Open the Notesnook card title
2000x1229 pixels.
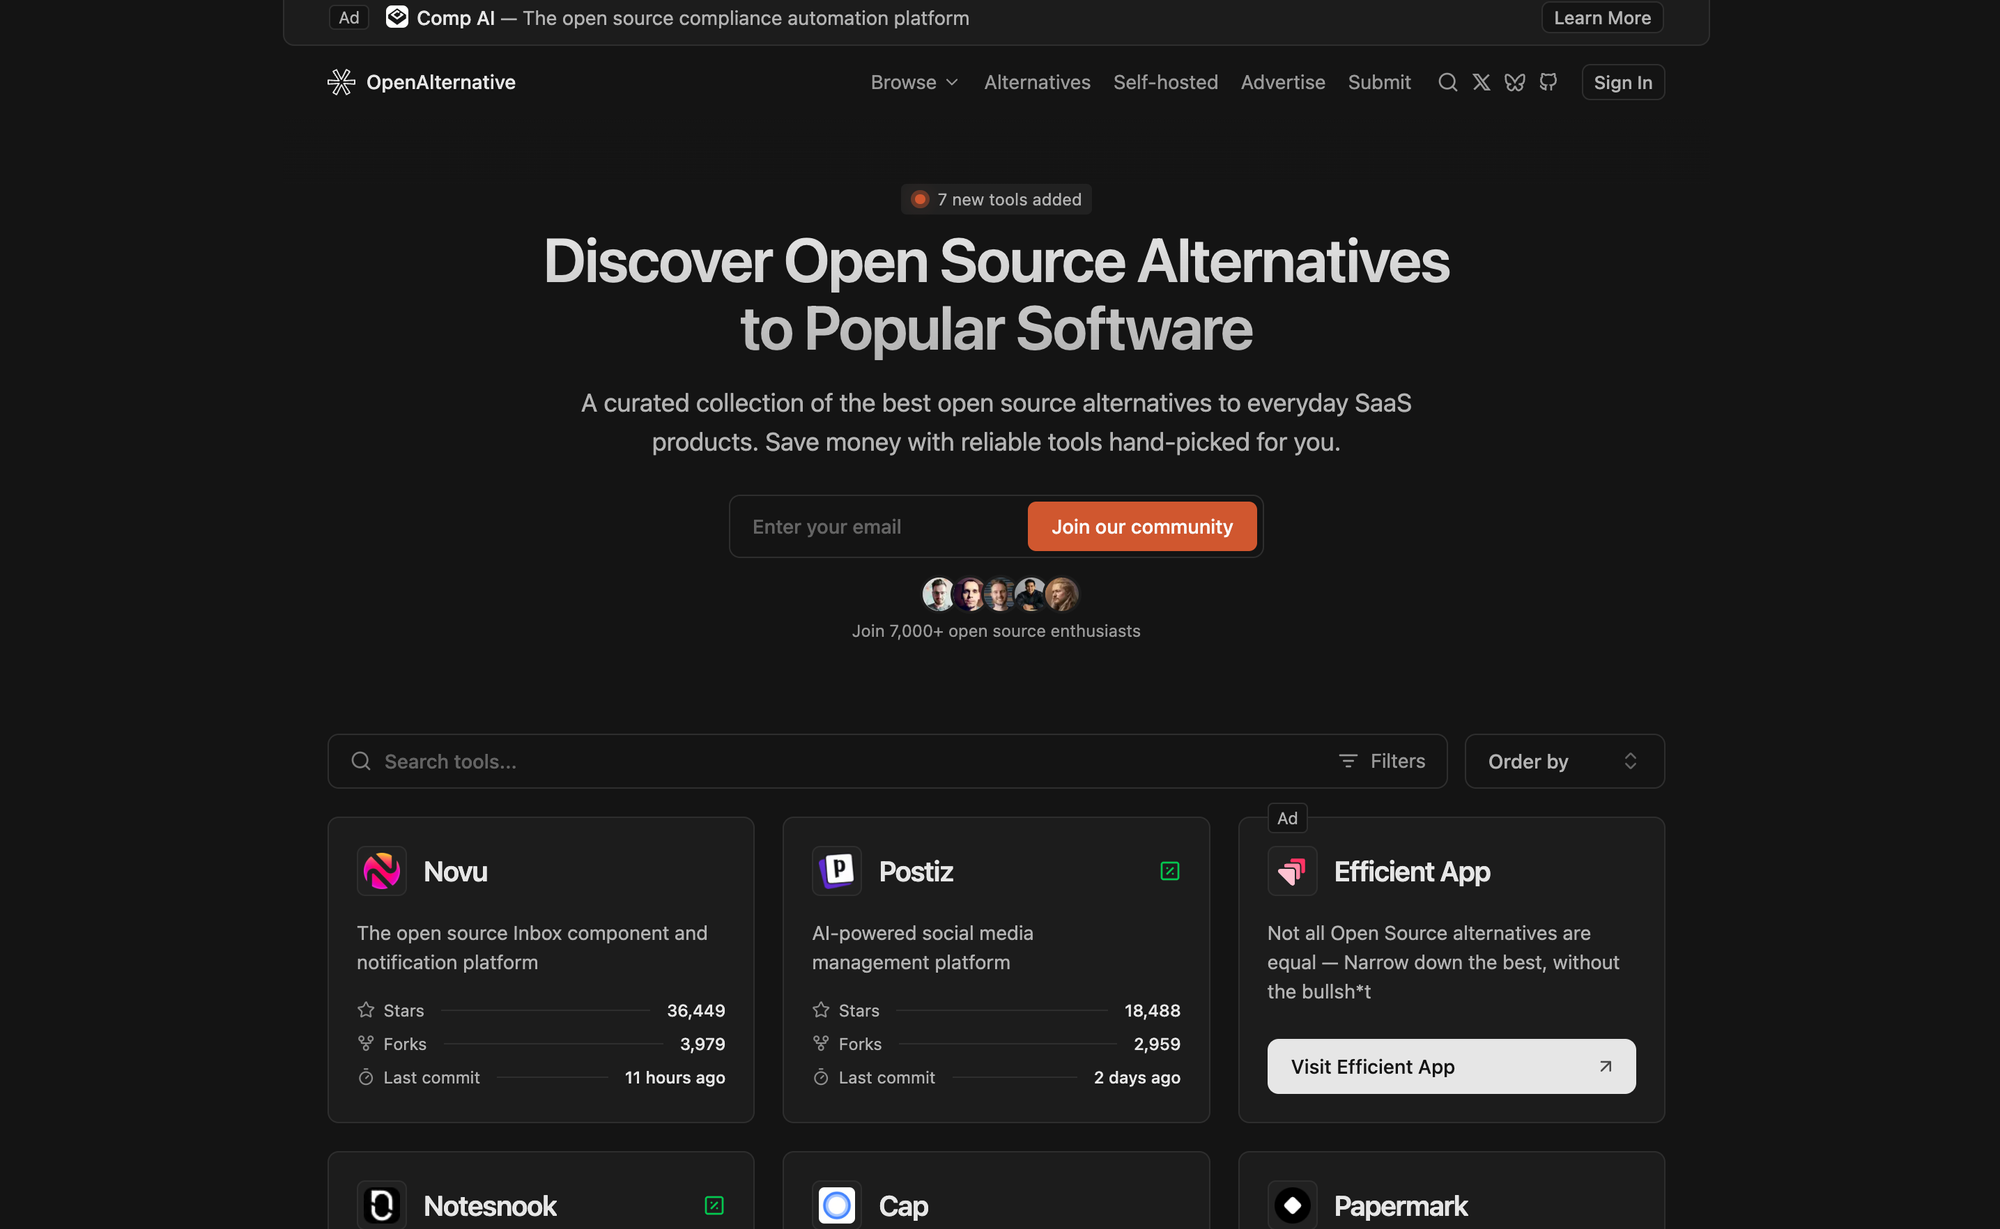tap(490, 1205)
